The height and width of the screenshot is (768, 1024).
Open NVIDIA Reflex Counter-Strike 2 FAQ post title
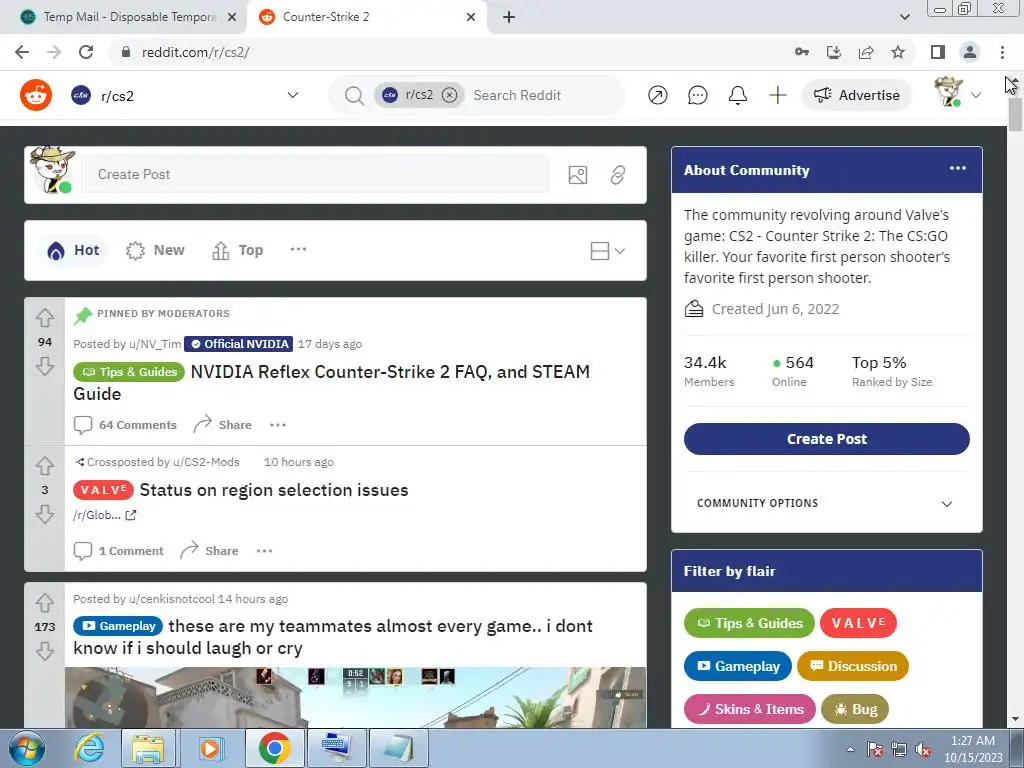pyautogui.click(x=332, y=383)
